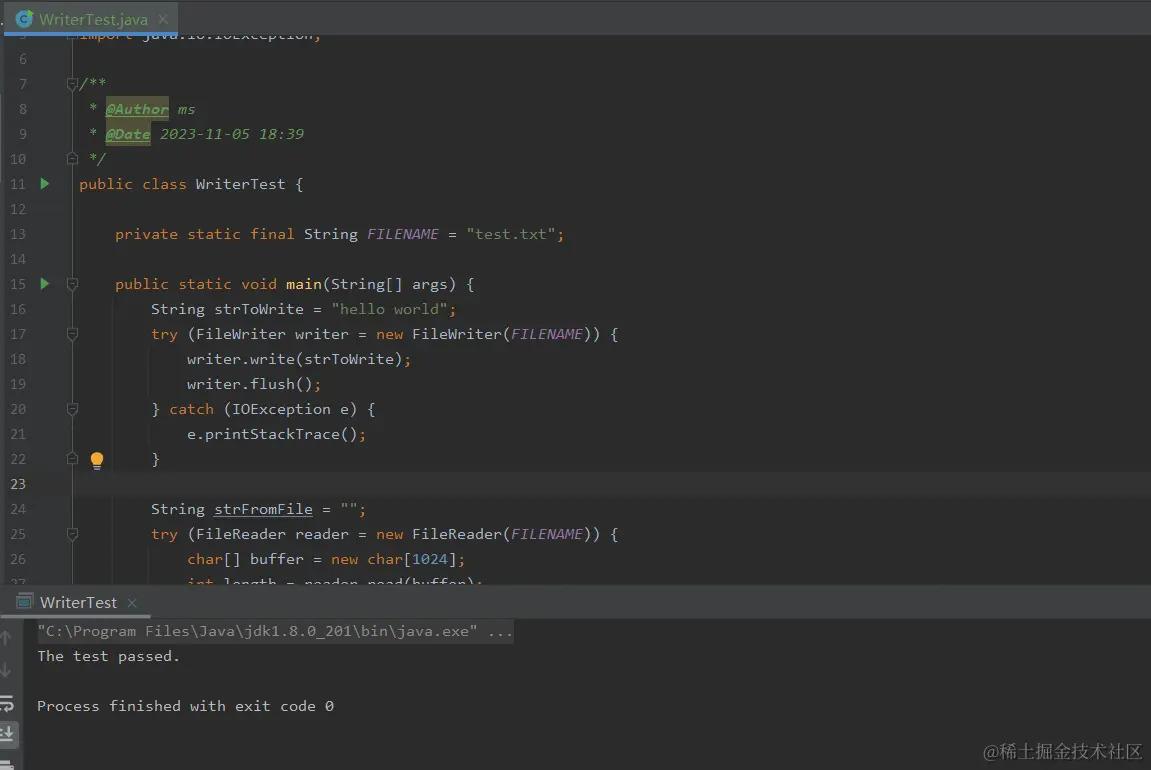
Task: Click the main method name
Action: click(x=304, y=284)
